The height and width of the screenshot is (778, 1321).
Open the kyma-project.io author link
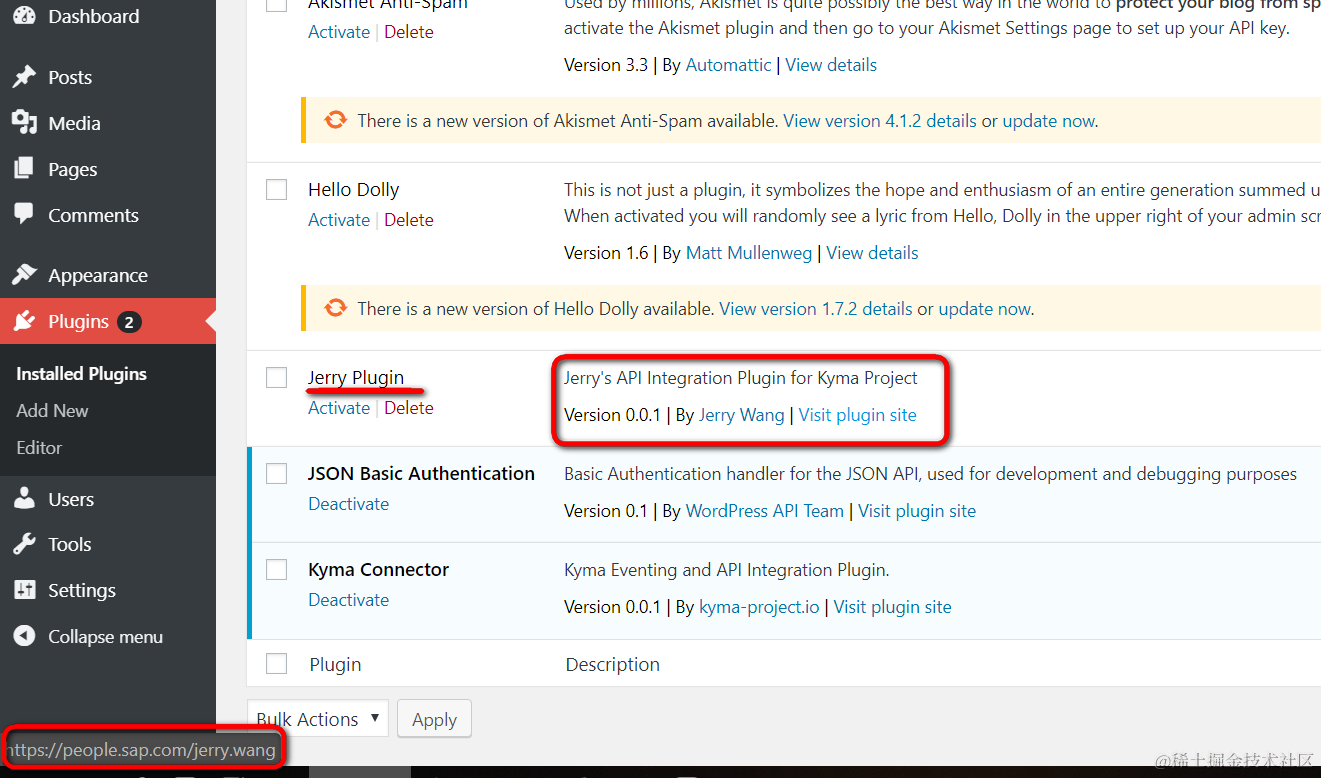click(759, 607)
